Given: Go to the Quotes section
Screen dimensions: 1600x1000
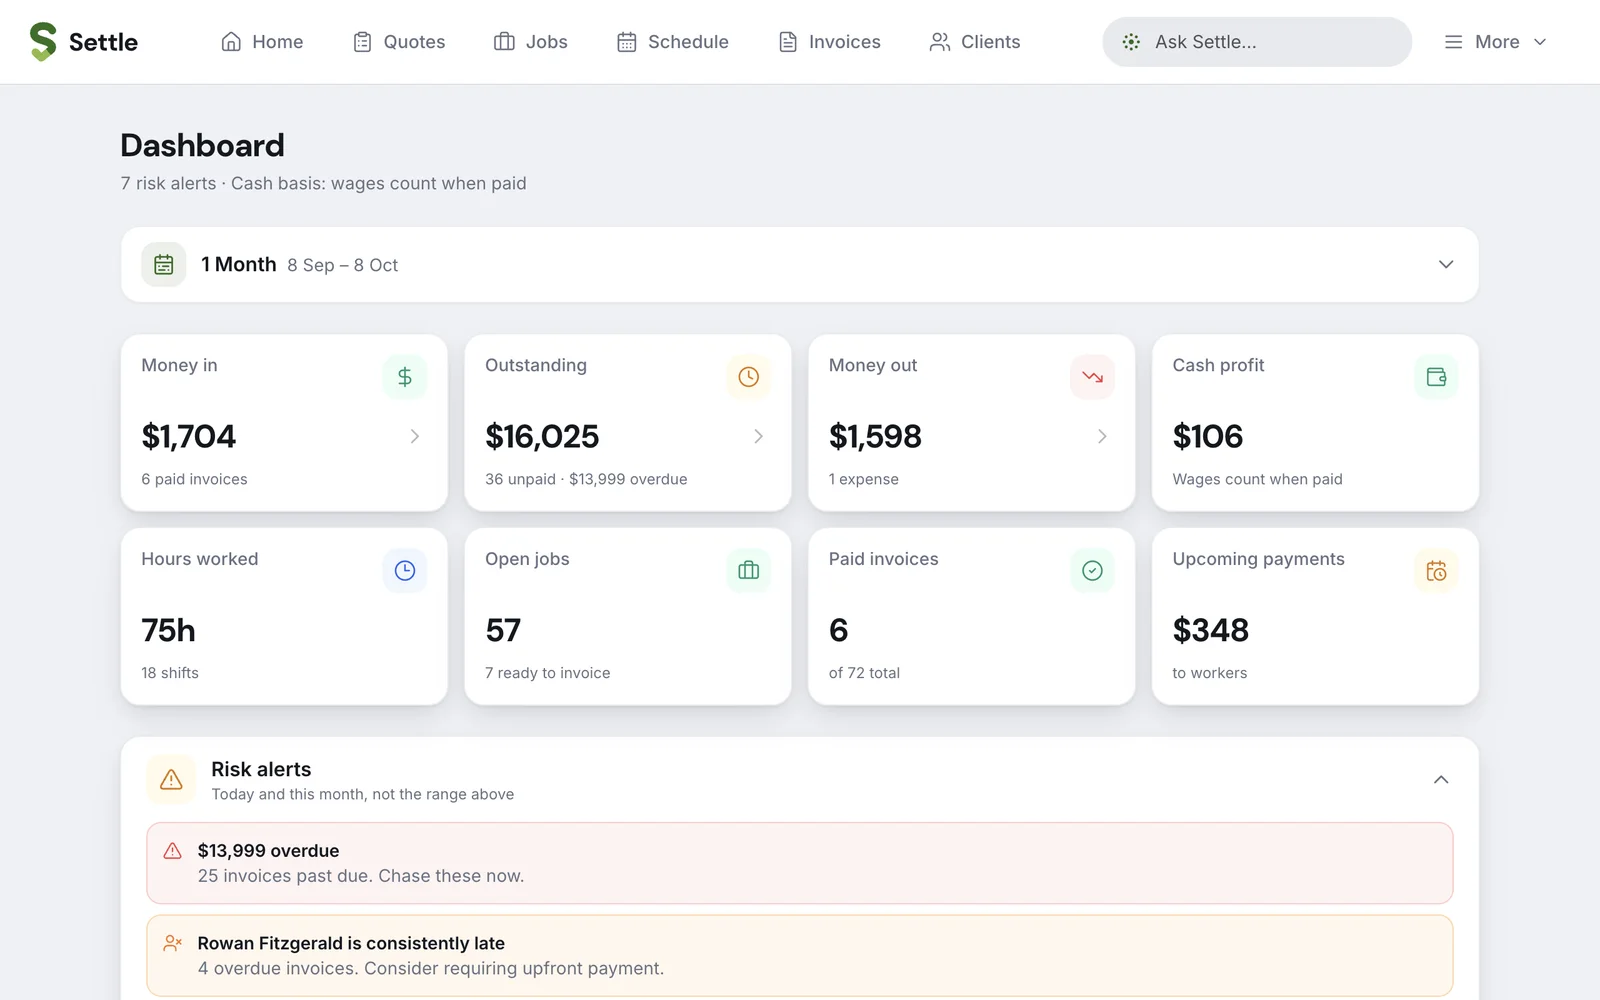Looking at the screenshot, I should [399, 42].
